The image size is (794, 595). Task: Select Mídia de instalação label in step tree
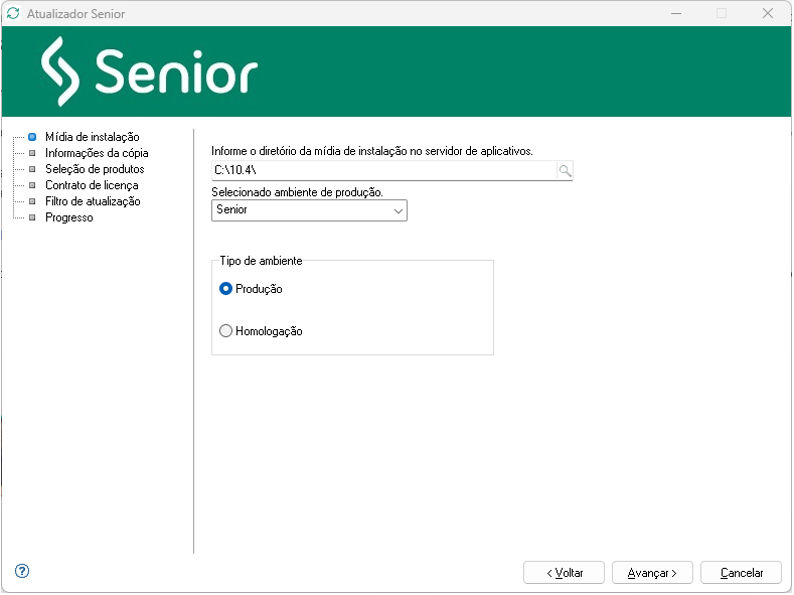(x=92, y=137)
